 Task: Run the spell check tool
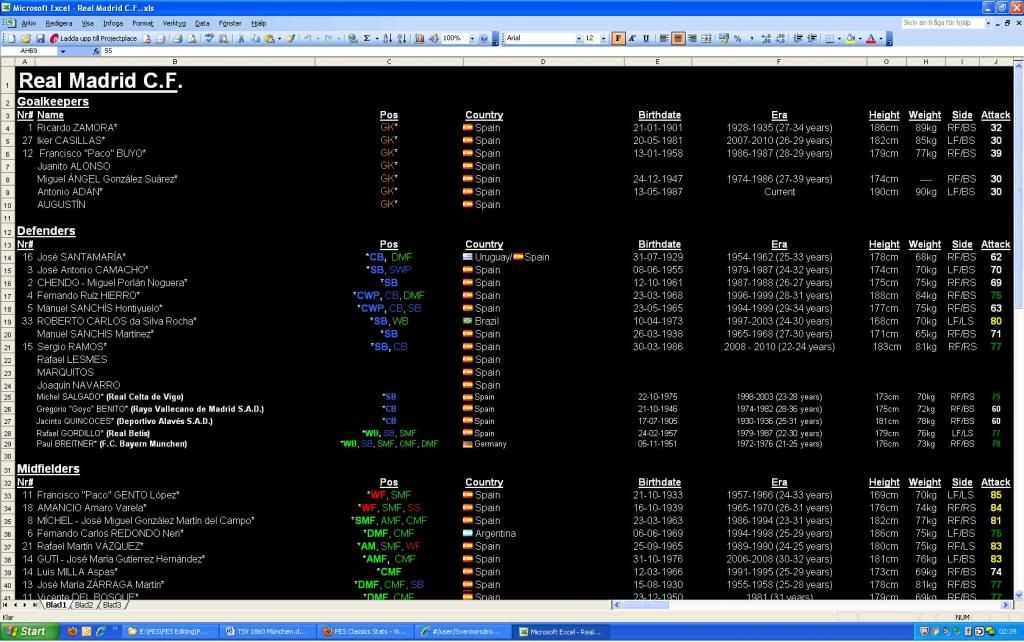click(210, 39)
